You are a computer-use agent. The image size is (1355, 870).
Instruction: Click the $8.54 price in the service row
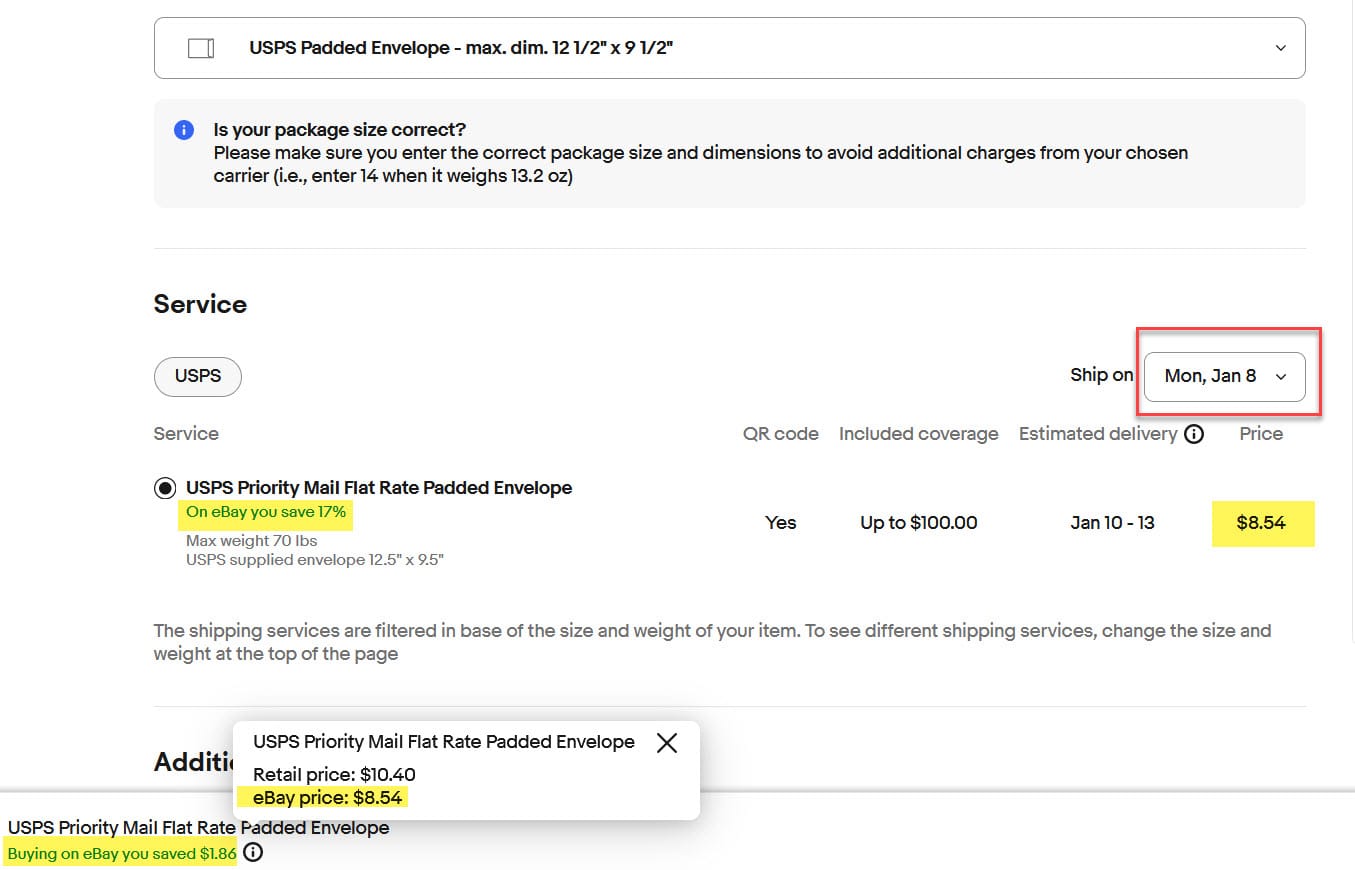[1261, 522]
